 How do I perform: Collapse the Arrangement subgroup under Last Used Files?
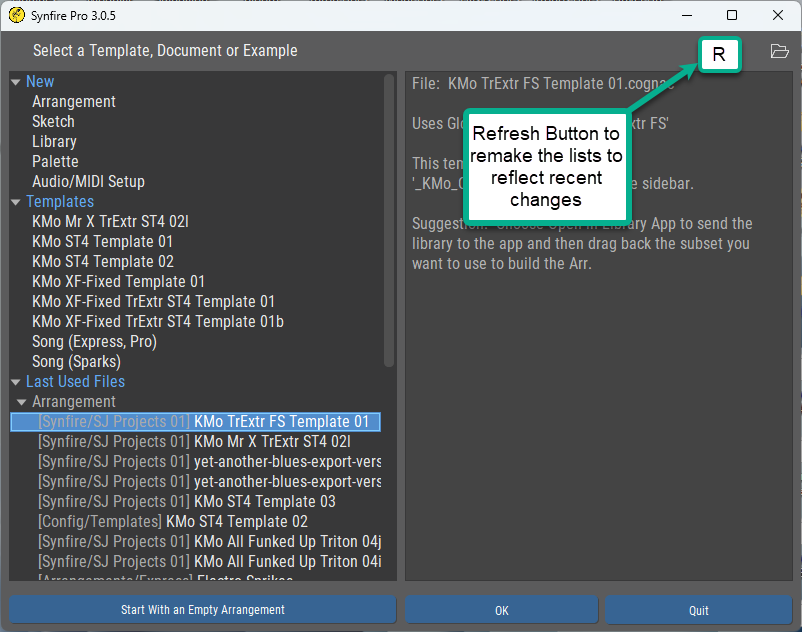pyautogui.click(x=22, y=402)
